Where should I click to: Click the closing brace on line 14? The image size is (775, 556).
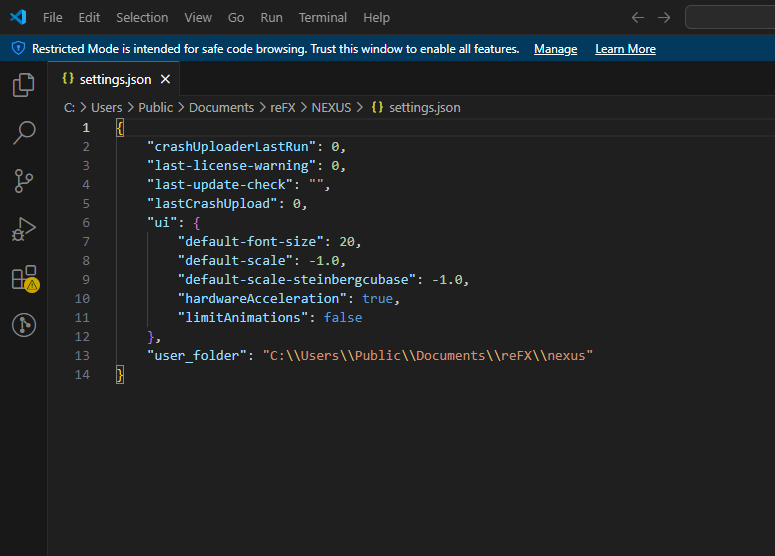click(x=120, y=375)
